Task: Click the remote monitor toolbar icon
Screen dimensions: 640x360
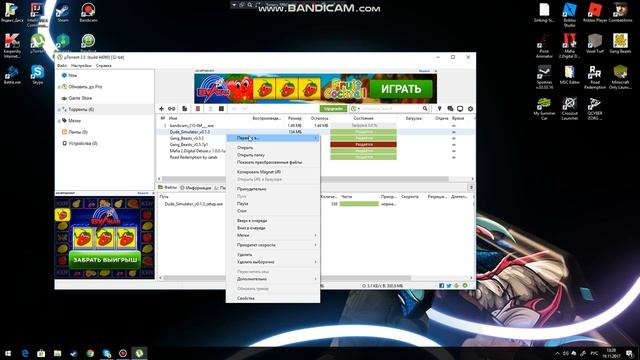Action: pyautogui.click(x=460, y=109)
